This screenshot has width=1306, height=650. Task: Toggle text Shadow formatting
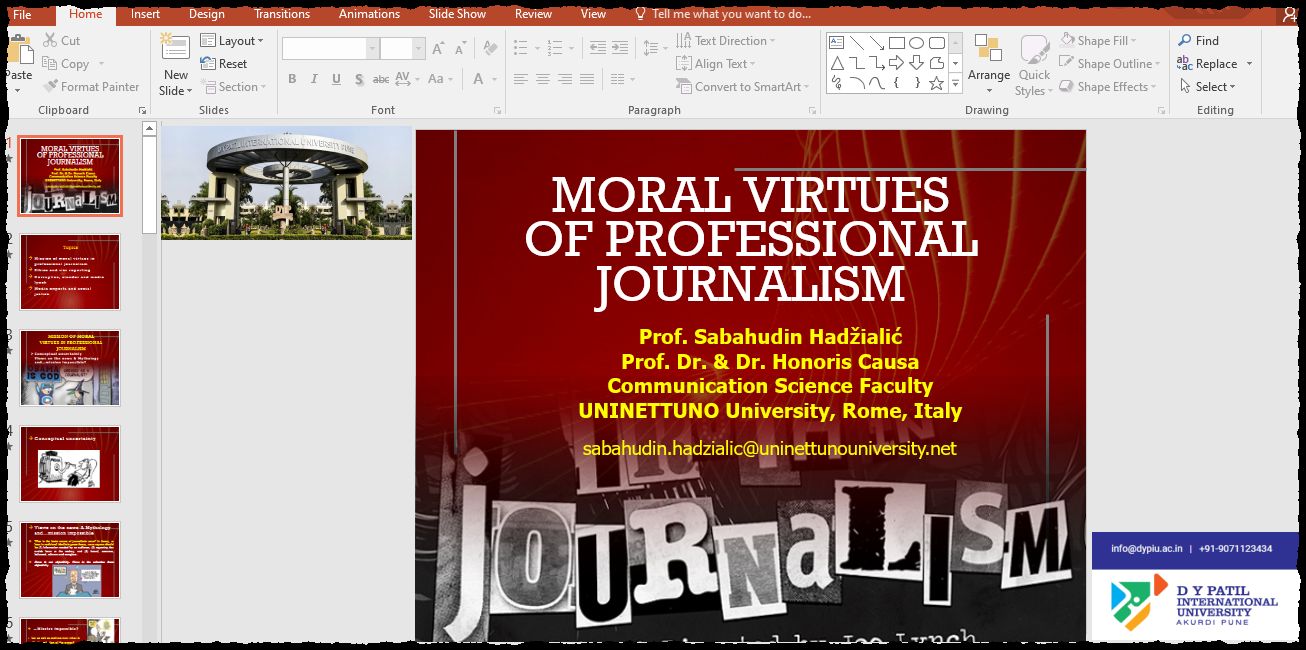pyautogui.click(x=358, y=79)
